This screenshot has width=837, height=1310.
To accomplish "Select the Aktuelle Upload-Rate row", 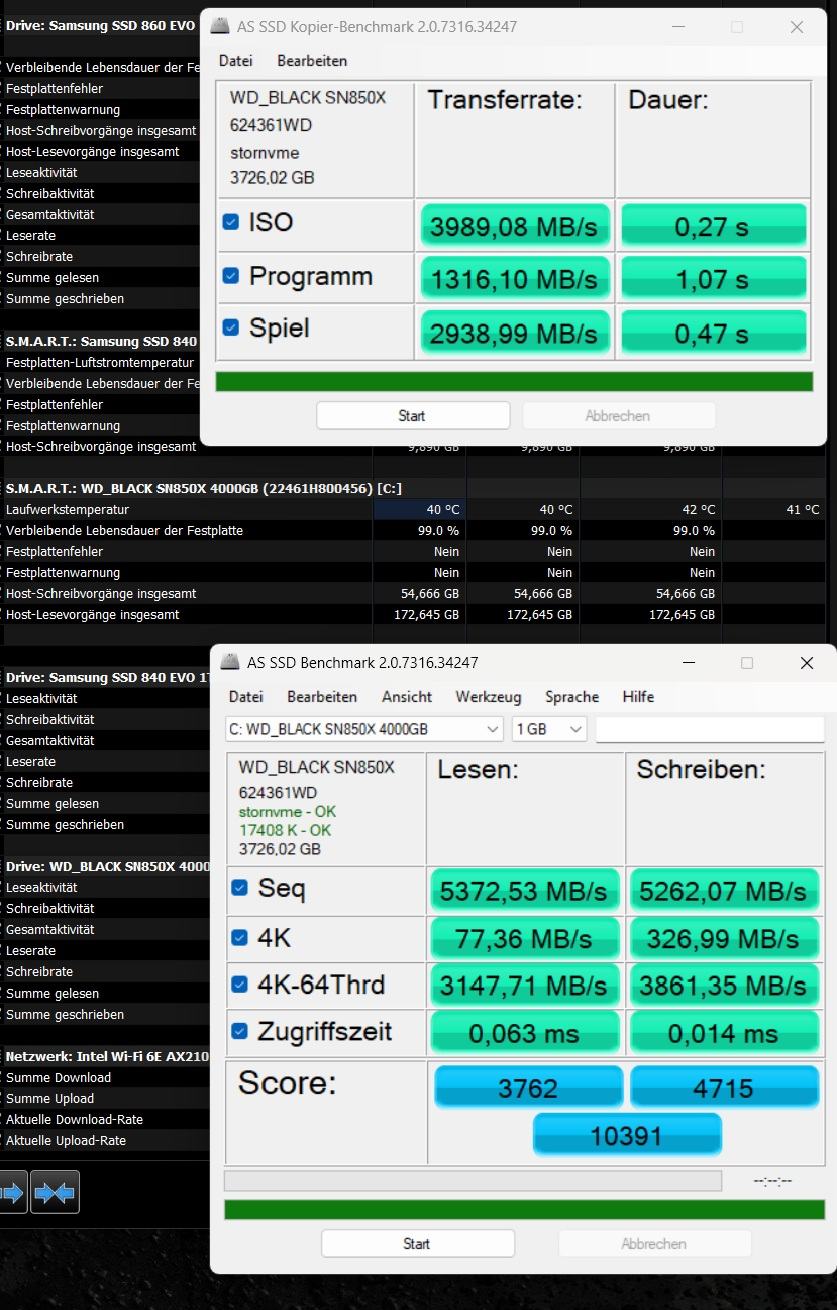I will click(105, 1140).
